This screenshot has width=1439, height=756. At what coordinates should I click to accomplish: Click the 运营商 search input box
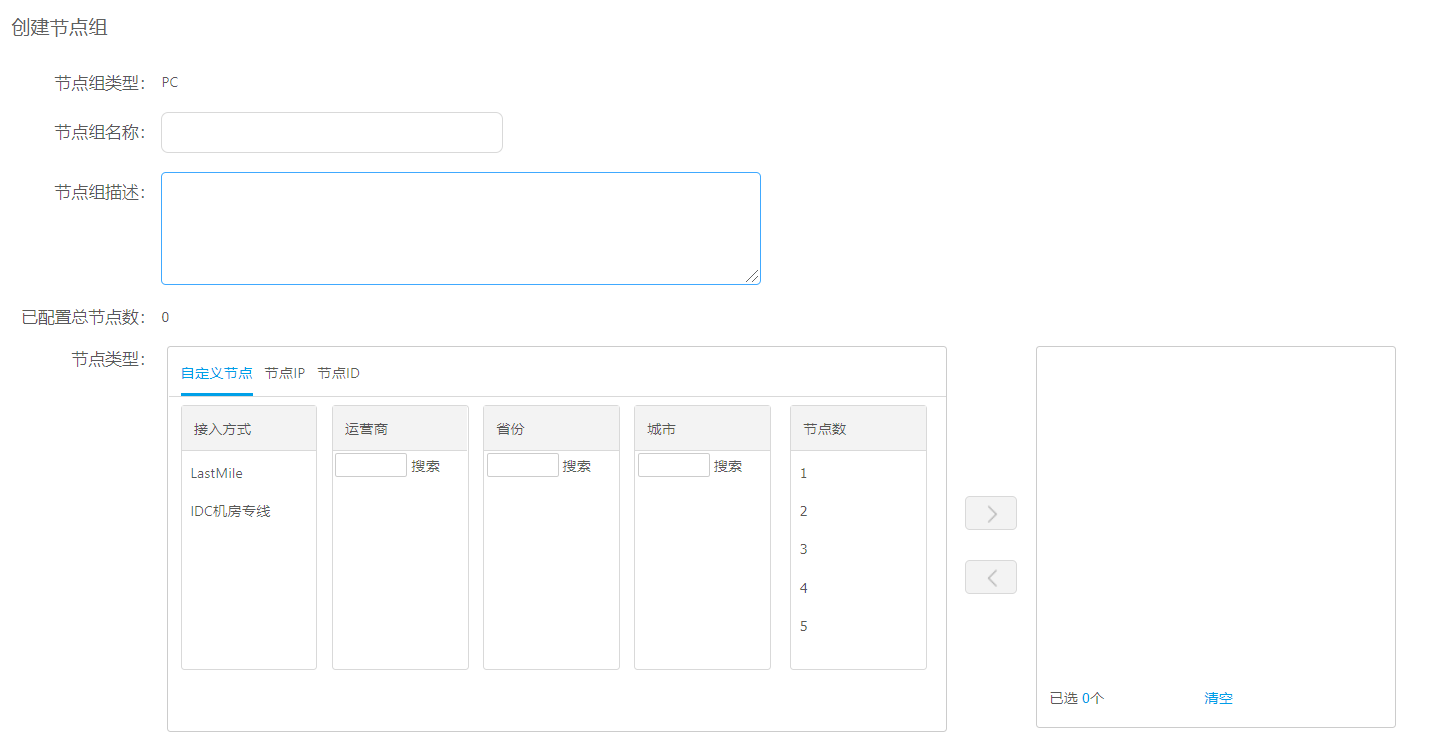(370, 465)
